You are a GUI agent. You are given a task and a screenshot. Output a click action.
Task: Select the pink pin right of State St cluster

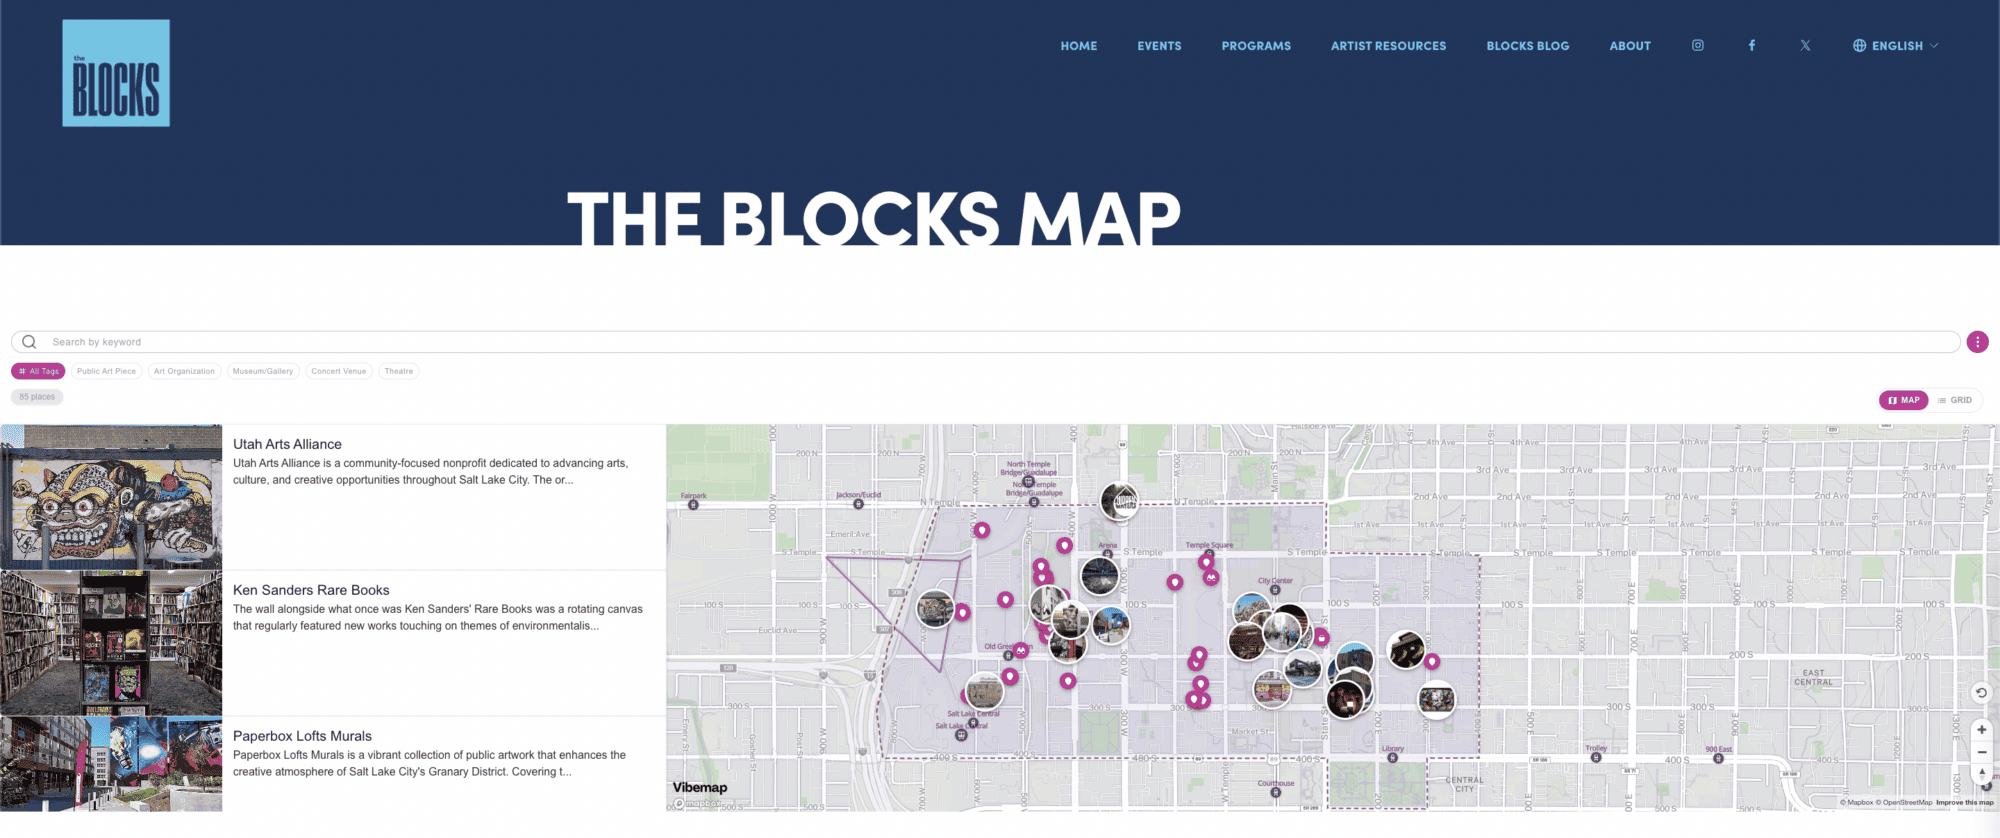(x=1321, y=637)
